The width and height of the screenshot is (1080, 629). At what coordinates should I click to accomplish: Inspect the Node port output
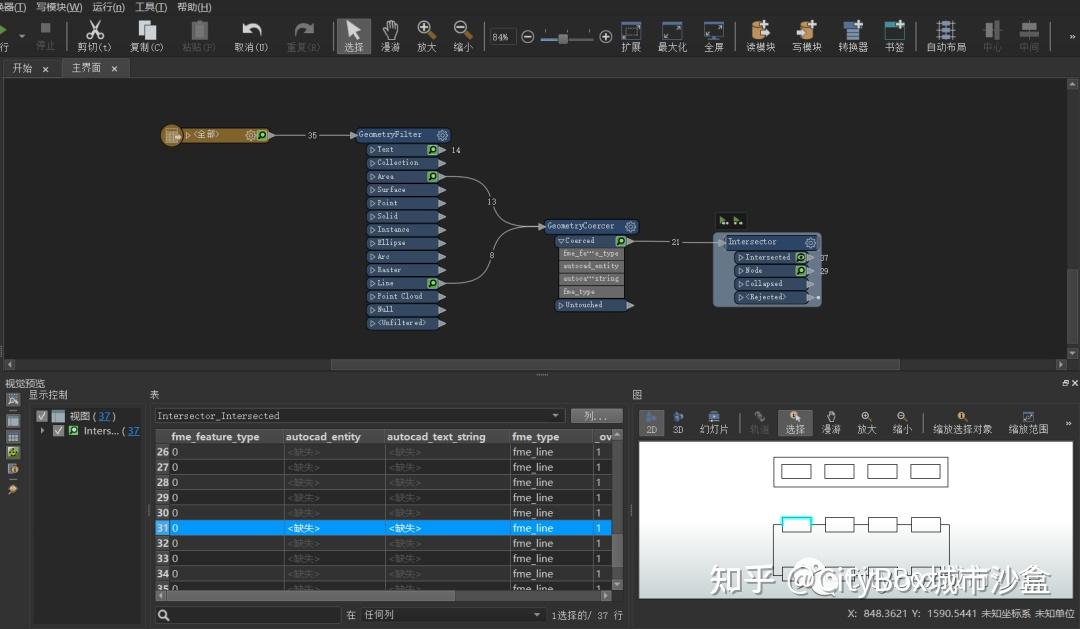tap(801, 271)
